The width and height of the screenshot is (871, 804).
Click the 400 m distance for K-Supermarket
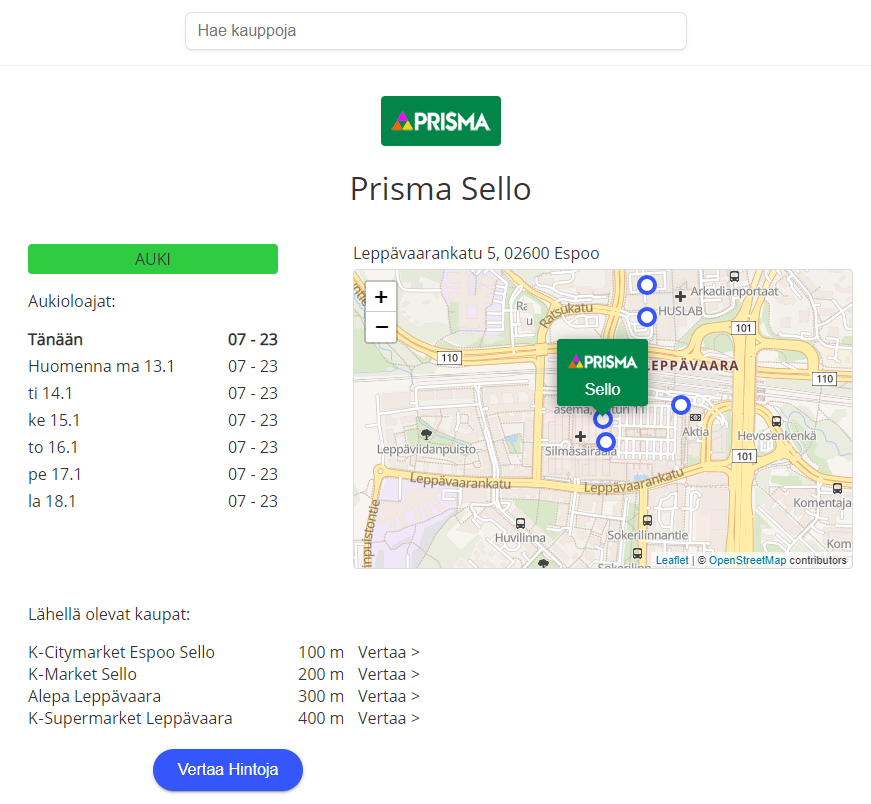(321, 718)
